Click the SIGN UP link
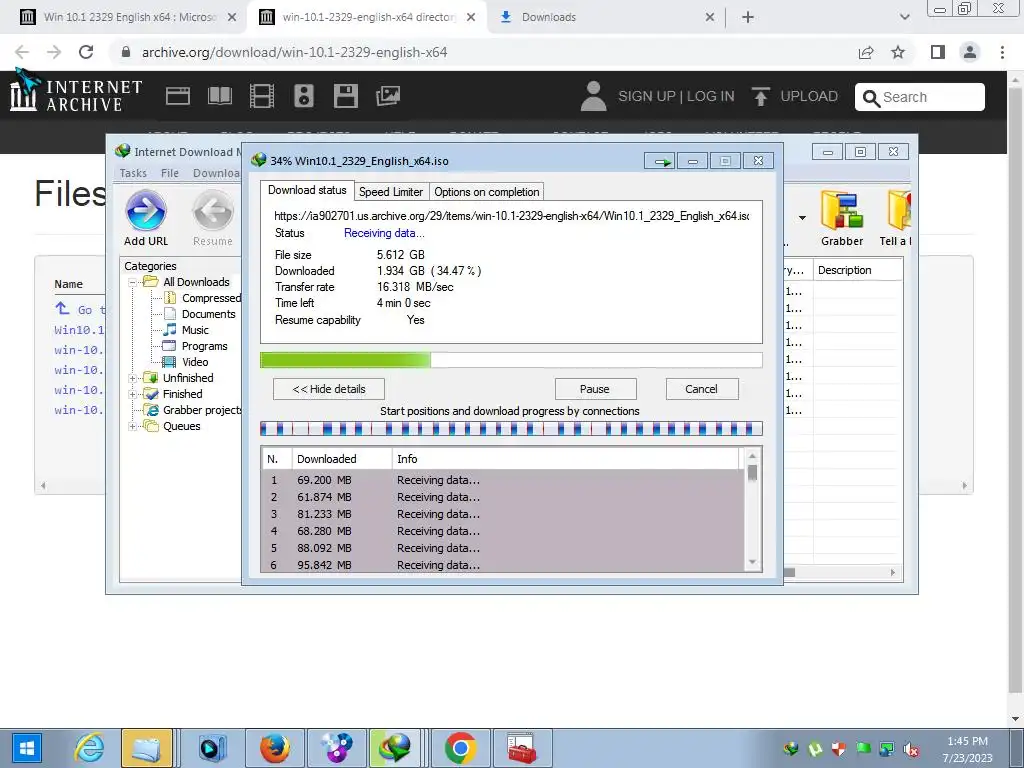The height and width of the screenshot is (768, 1024). point(647,96)
